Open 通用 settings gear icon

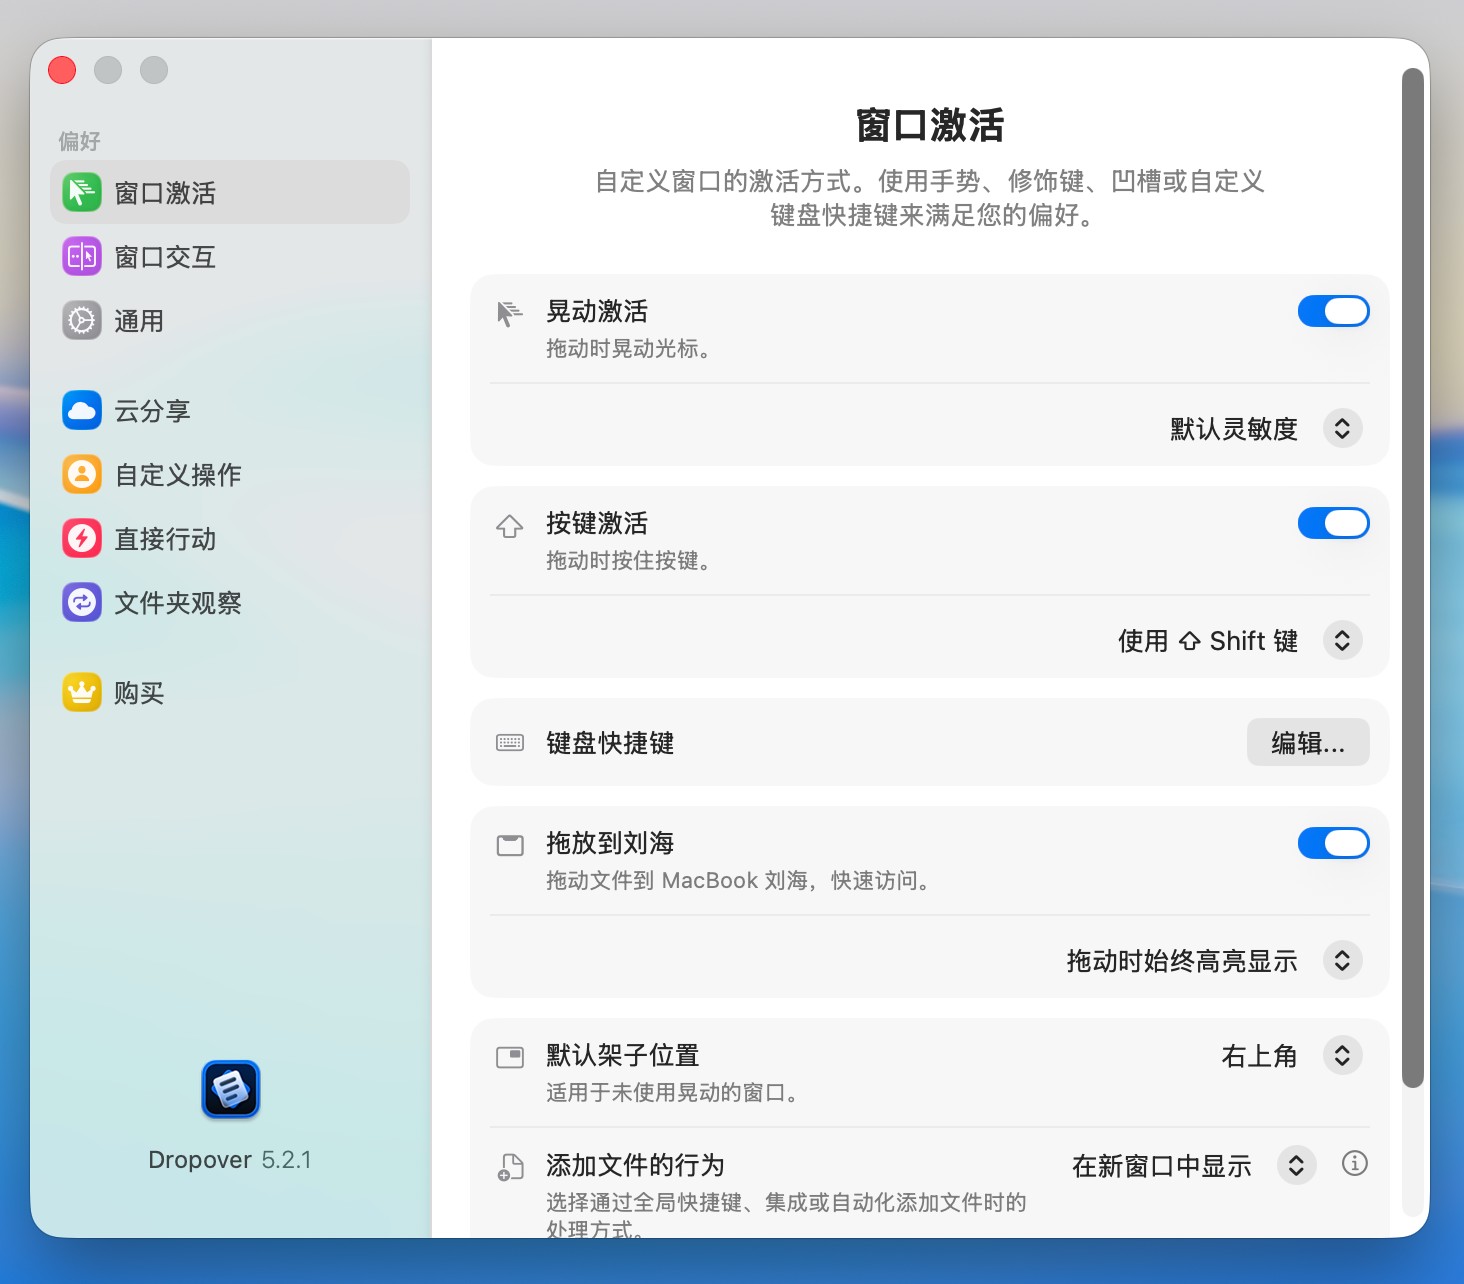pyautogui.click(x=82, y=321)
